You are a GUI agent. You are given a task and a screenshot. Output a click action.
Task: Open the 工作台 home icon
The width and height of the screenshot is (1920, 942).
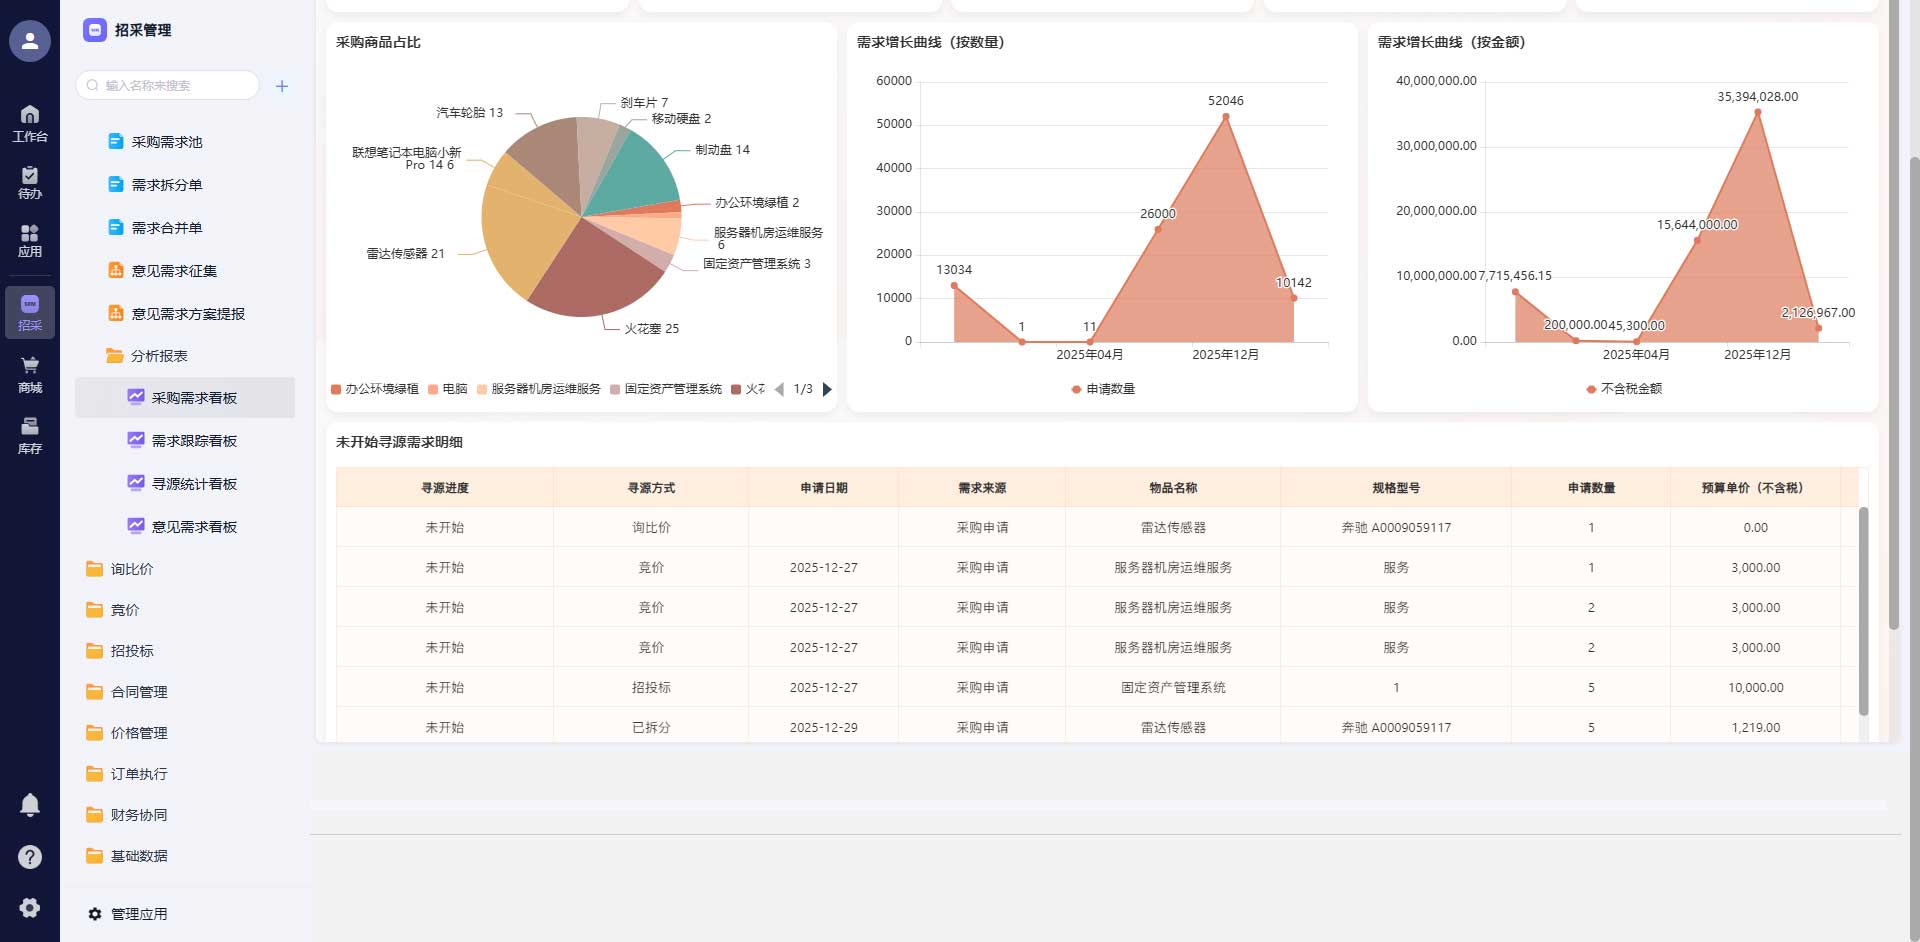pos(30,123)
